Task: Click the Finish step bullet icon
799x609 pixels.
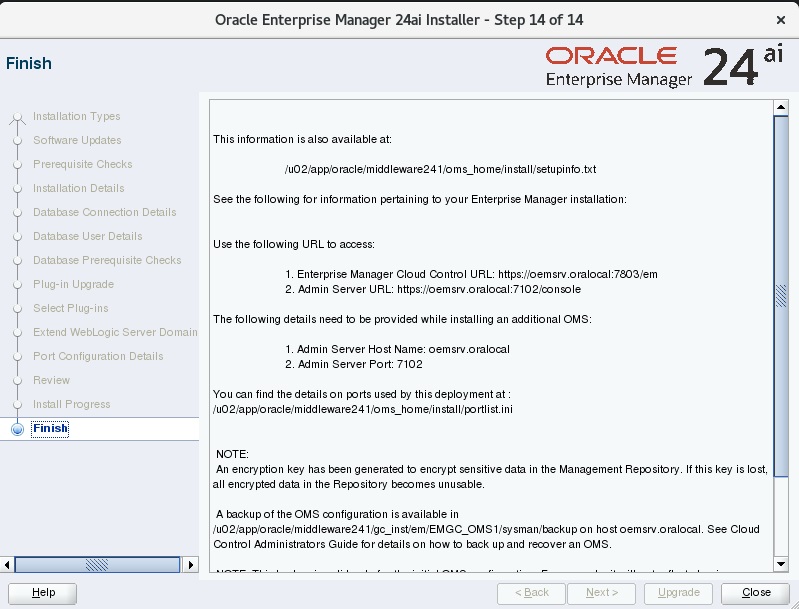Action: point(17,429)
